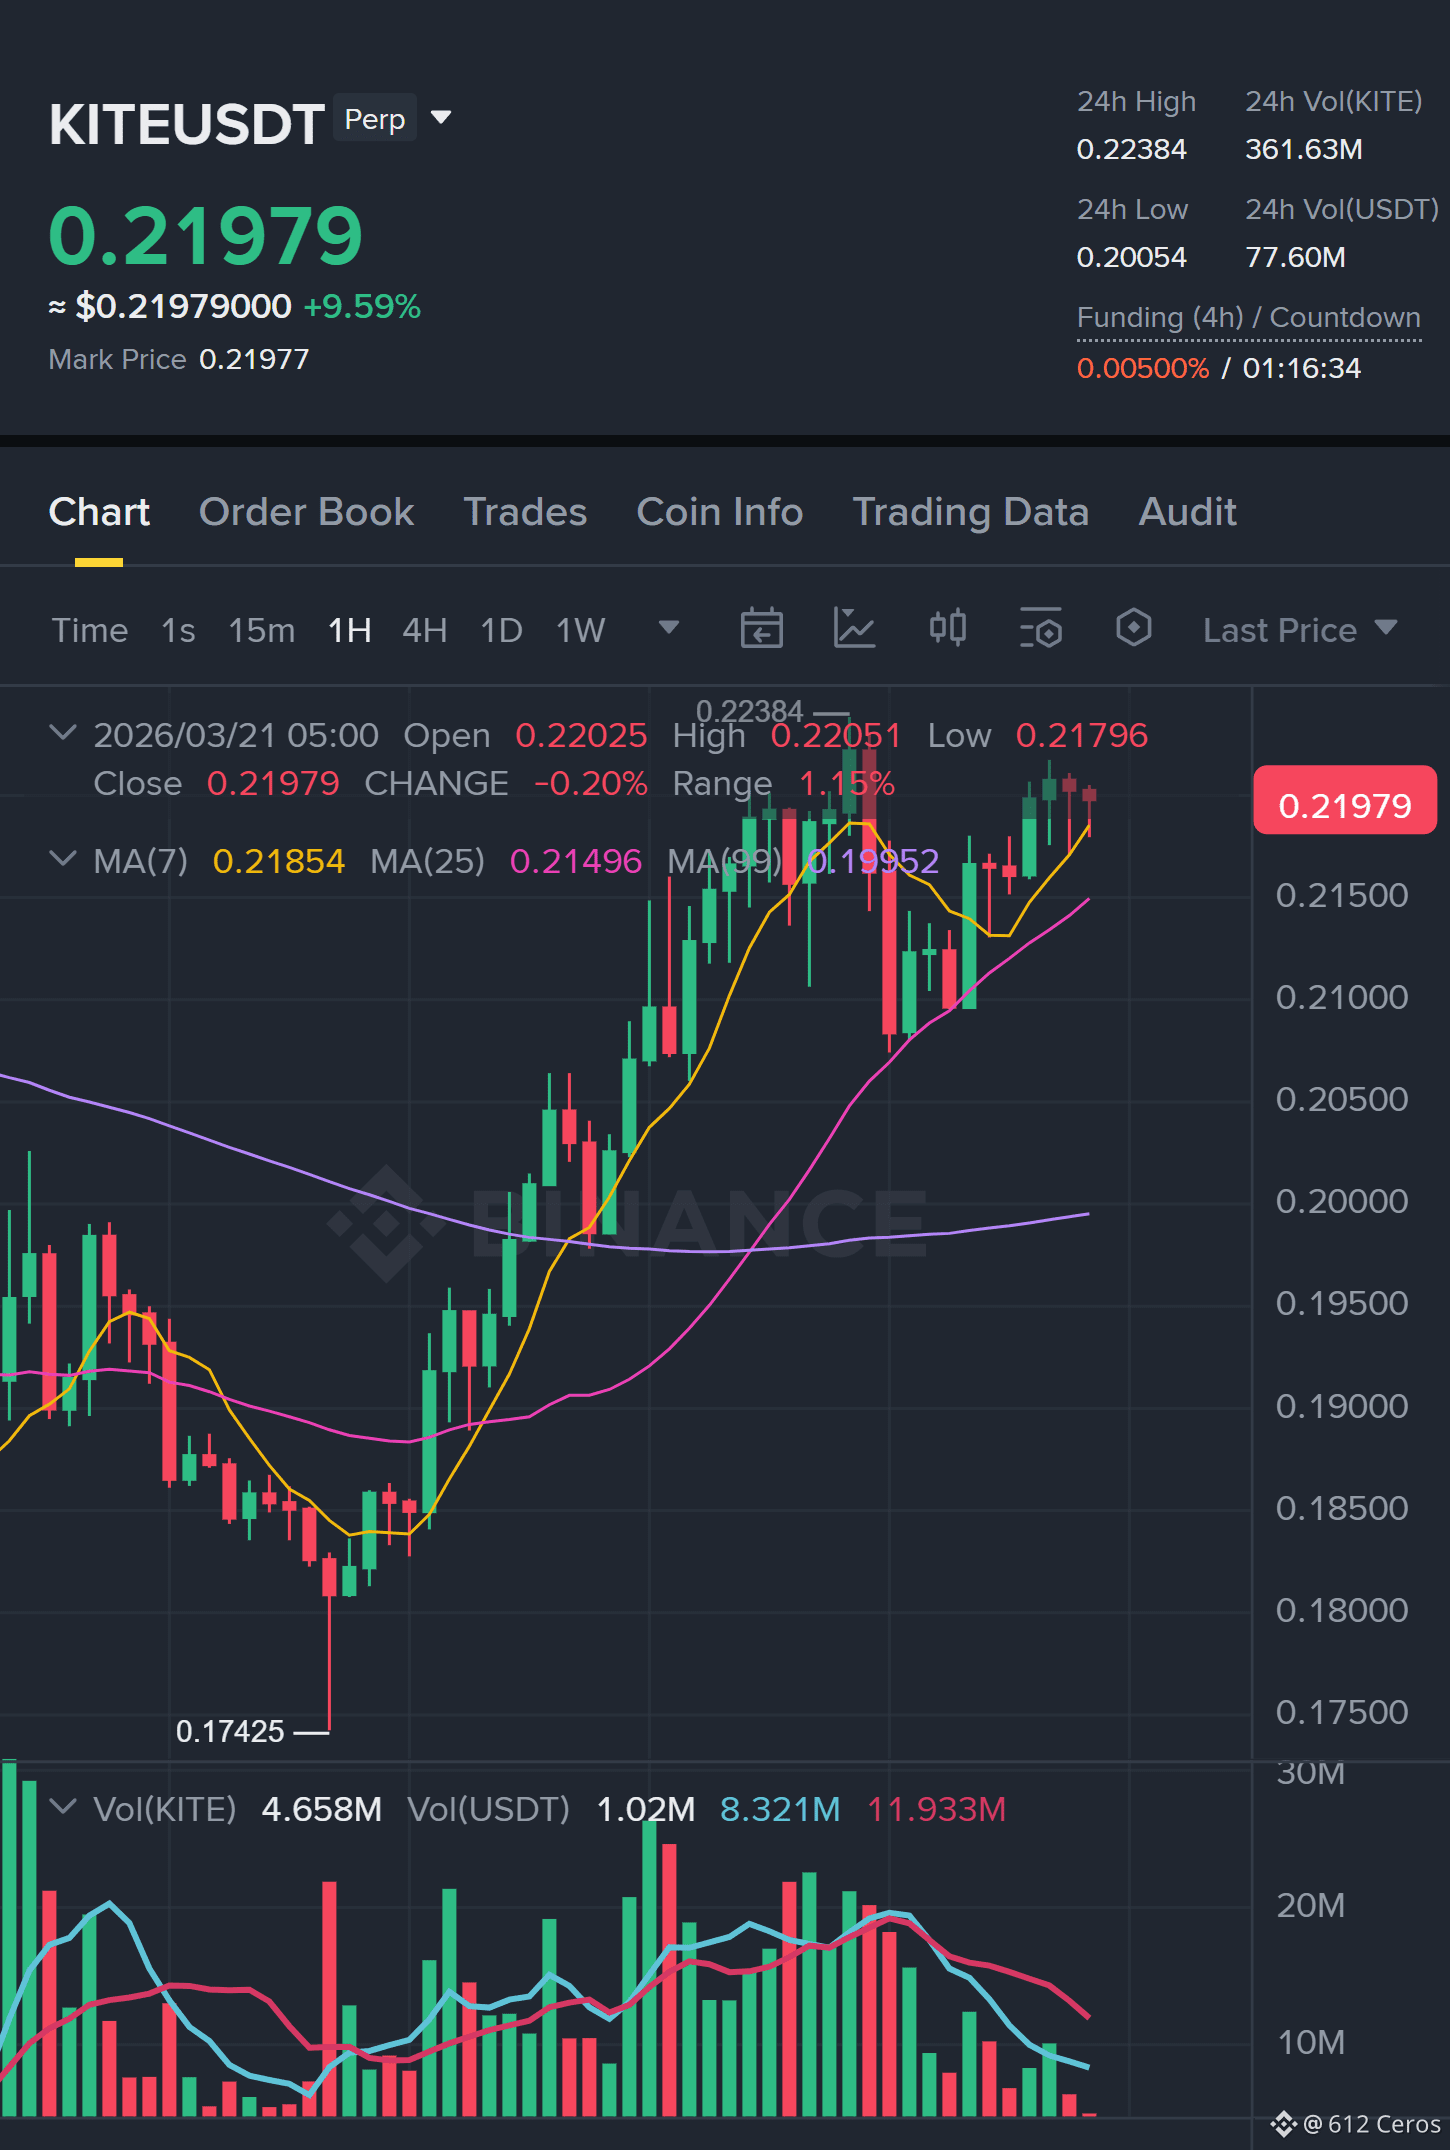The image size is (1450, 2150).
Task: Open the line chart indicators icon
Action: tap(854, 629)
